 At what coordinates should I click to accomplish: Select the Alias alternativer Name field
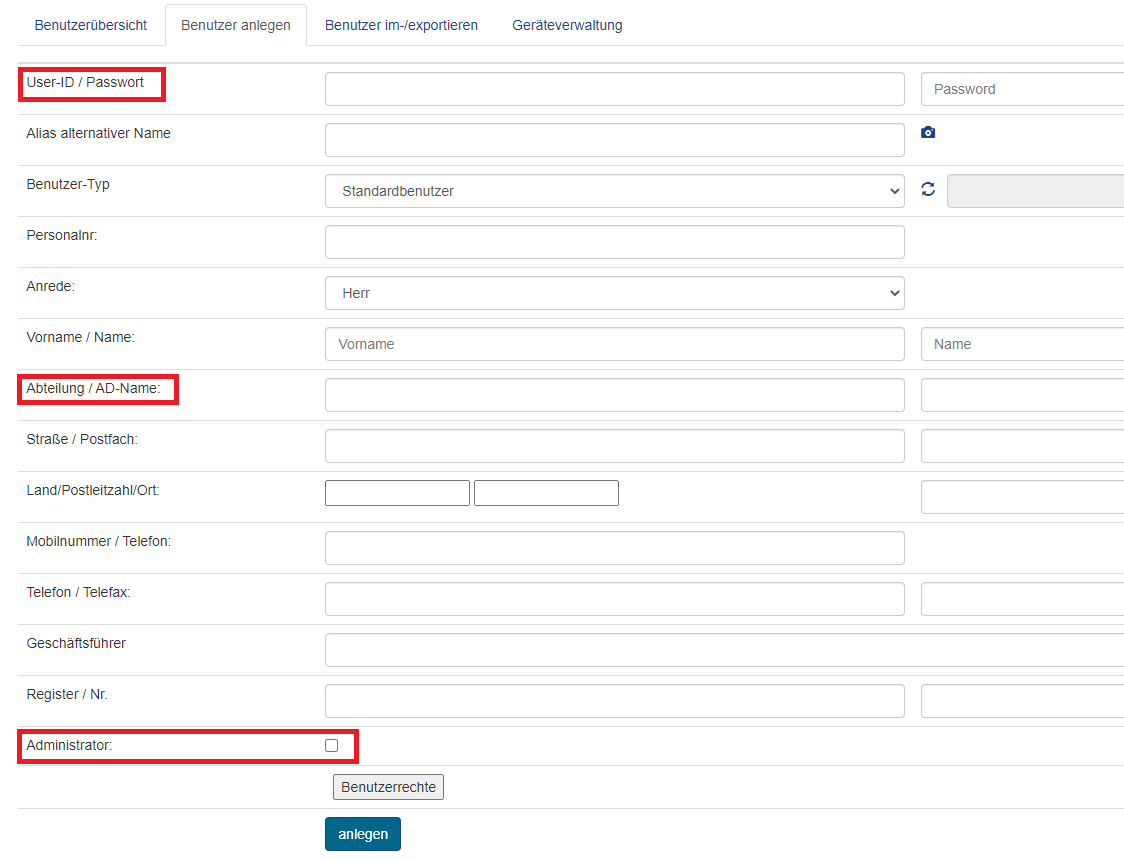point(614,140)
